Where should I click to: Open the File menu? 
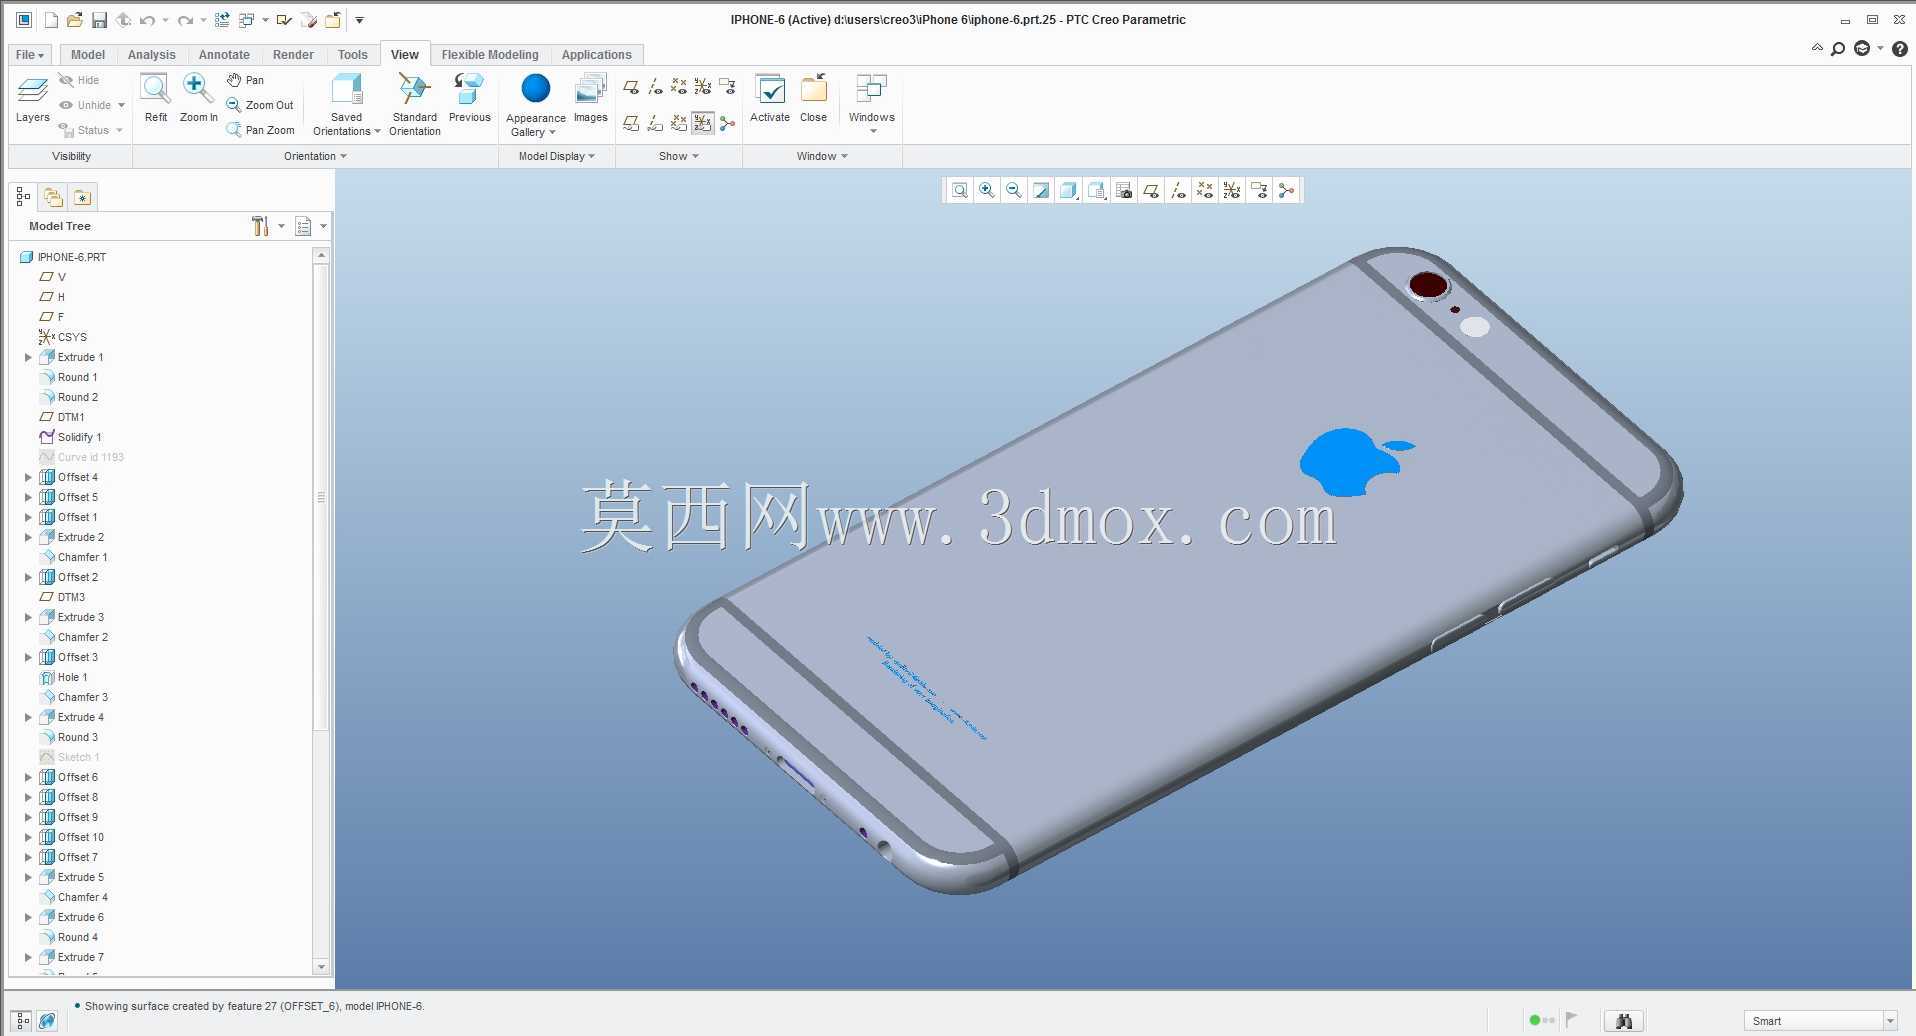point(30,55)
